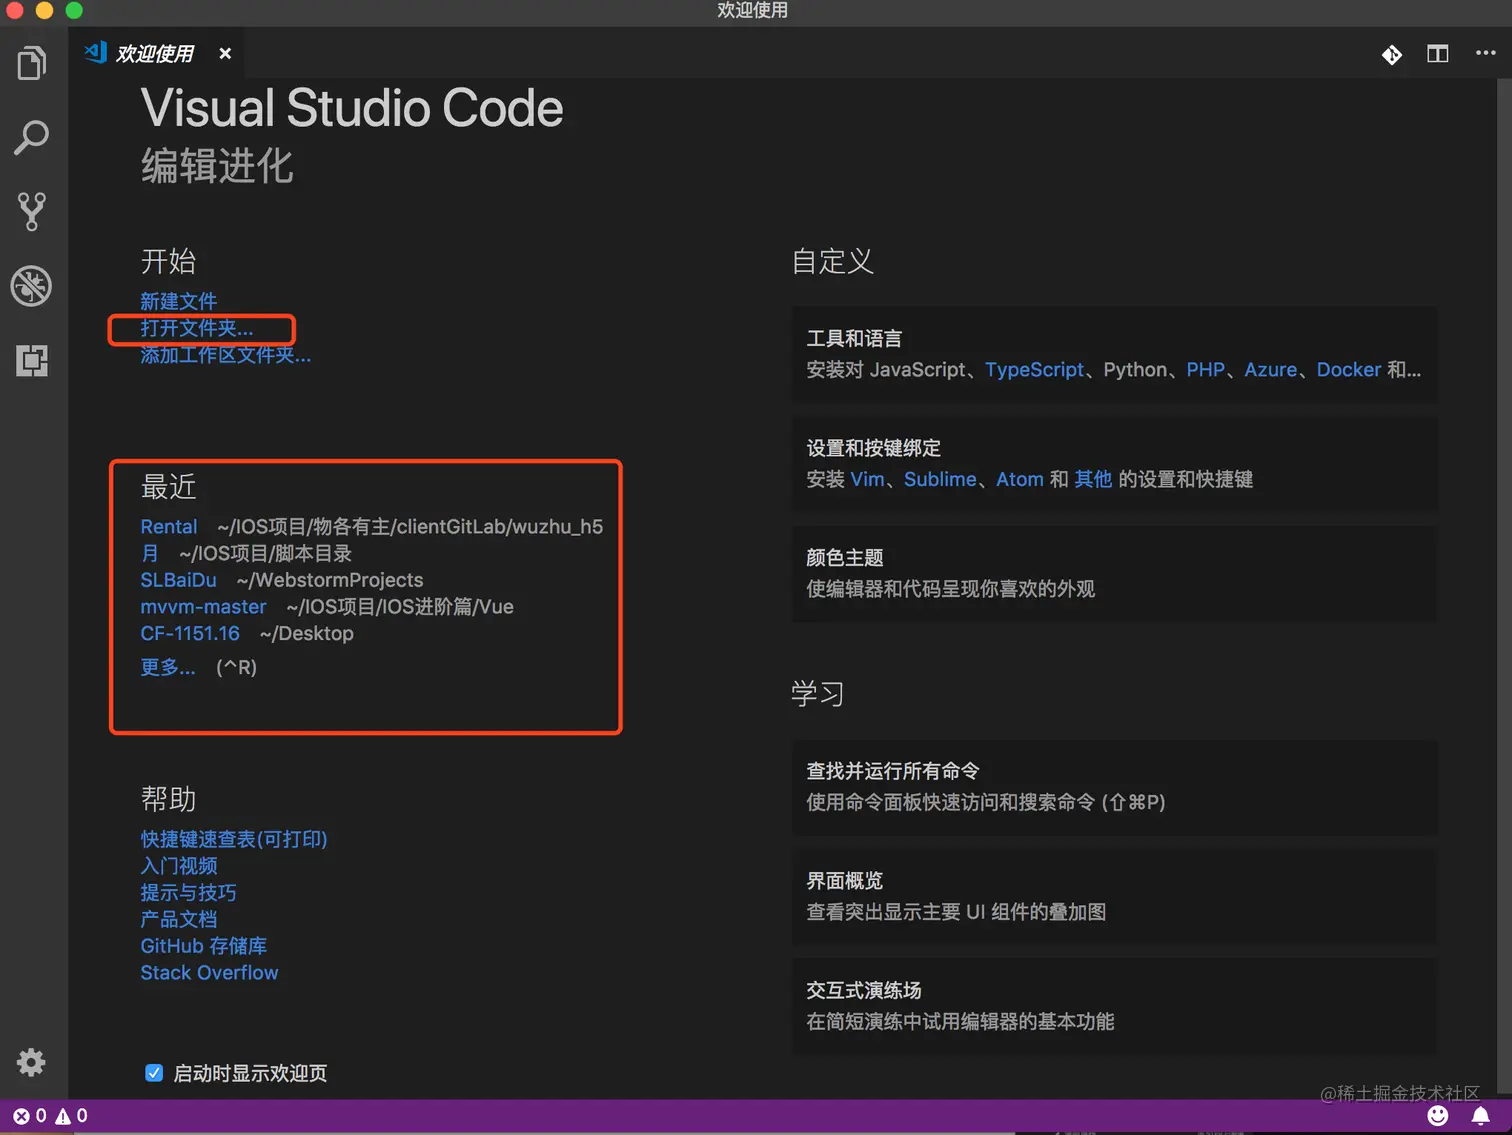Screen dimensions: 1512x1135
Task: Open the Debug view in the activity bar
Action: coord(32,286)
